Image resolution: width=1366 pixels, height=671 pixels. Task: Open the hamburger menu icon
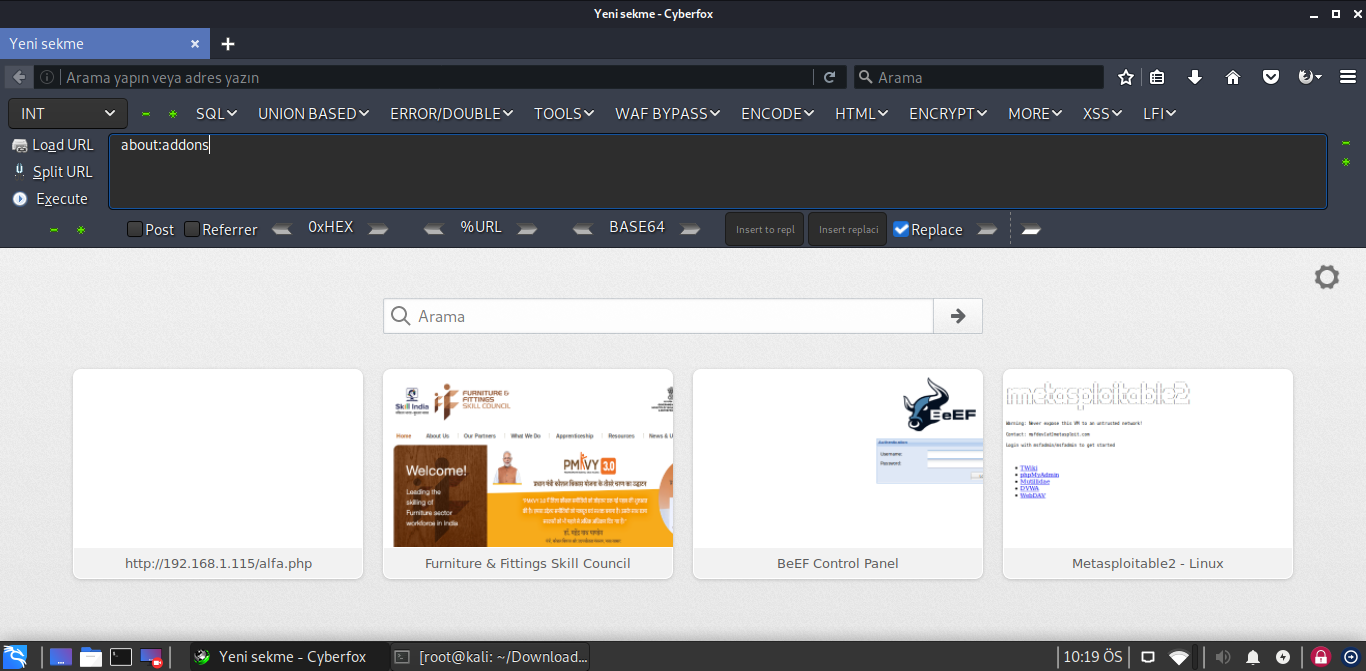pos(1347,77)
